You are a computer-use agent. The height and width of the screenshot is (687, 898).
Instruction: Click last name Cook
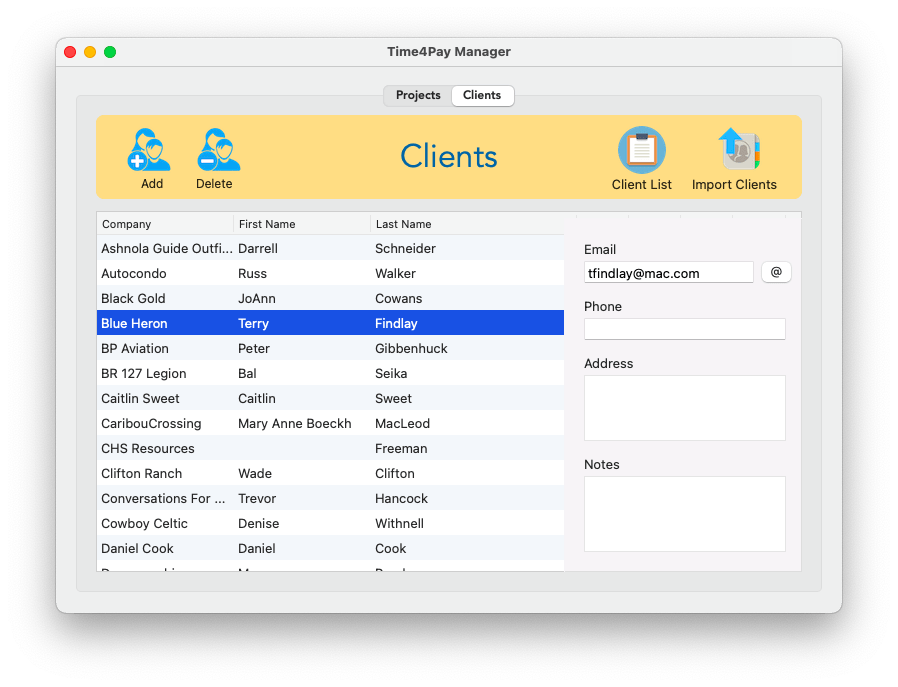[391, 548]
